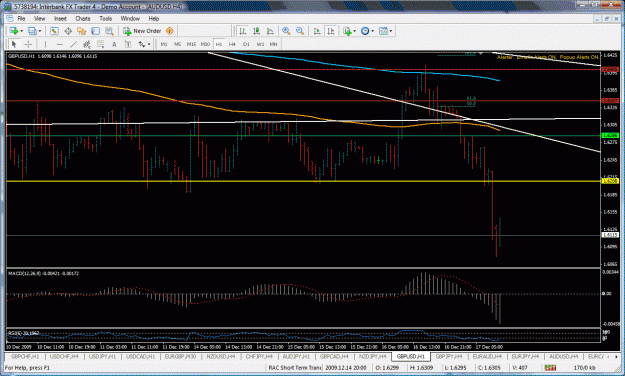Click the chart tabs scroll arrow
This screenshot has height=376, width=625.
(616, 356)
